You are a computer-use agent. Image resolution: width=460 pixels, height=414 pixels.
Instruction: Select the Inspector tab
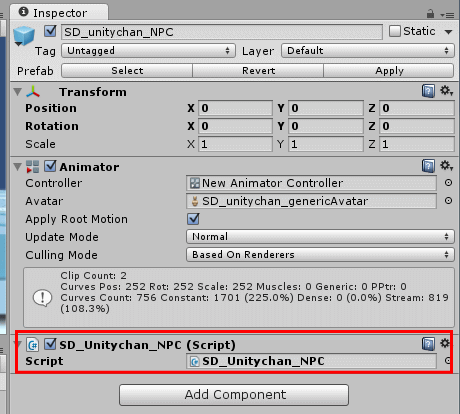coord(59,13)
